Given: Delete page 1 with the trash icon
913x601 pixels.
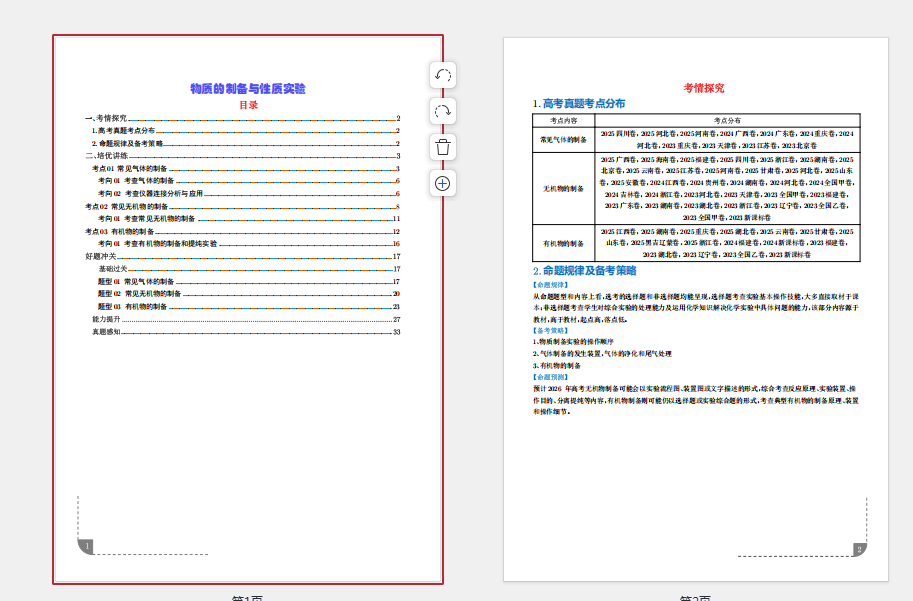Looking at the screenshot, I should tap(443, 147).
